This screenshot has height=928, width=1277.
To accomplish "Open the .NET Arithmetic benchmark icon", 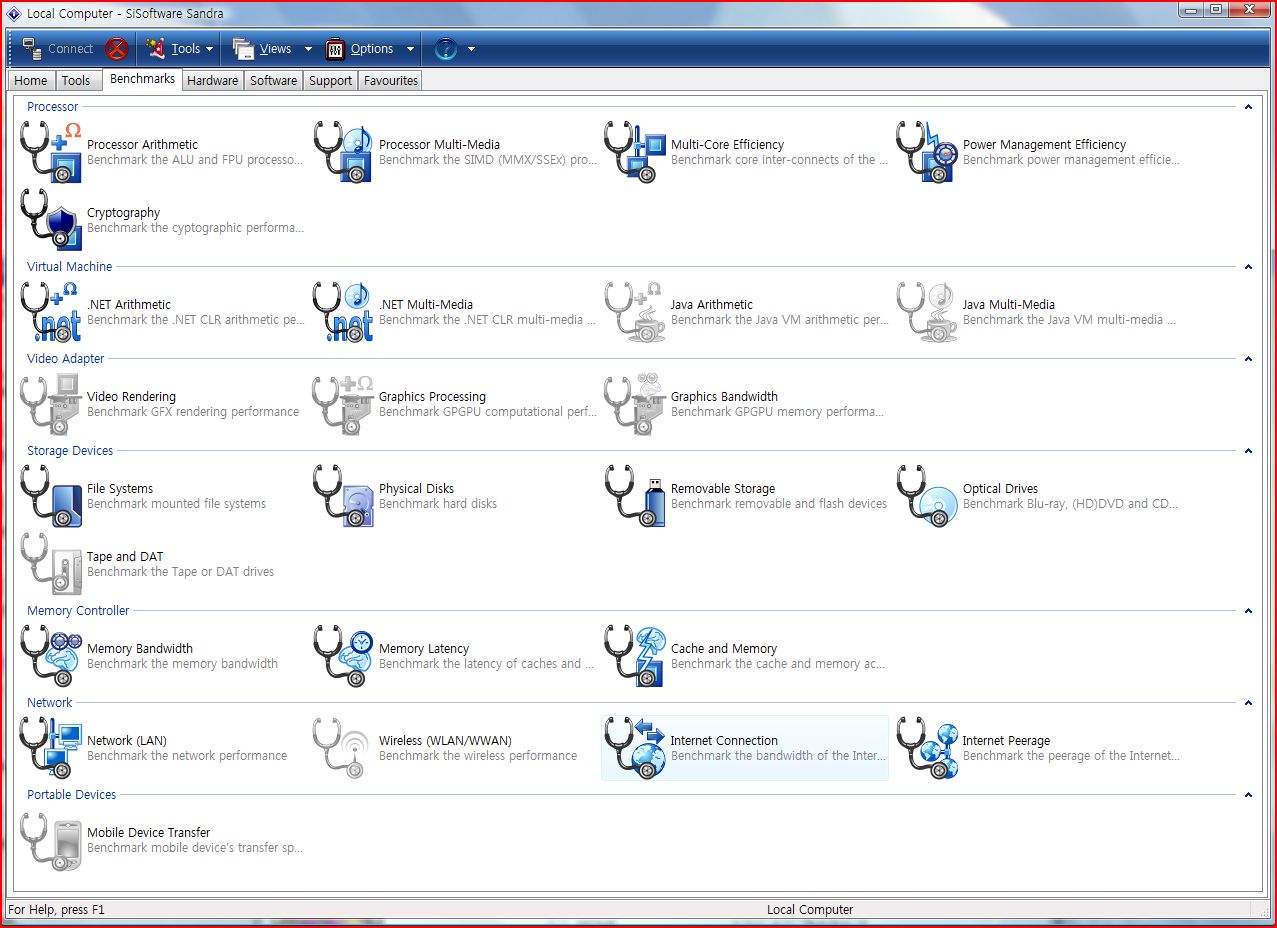I will (51, 312).
